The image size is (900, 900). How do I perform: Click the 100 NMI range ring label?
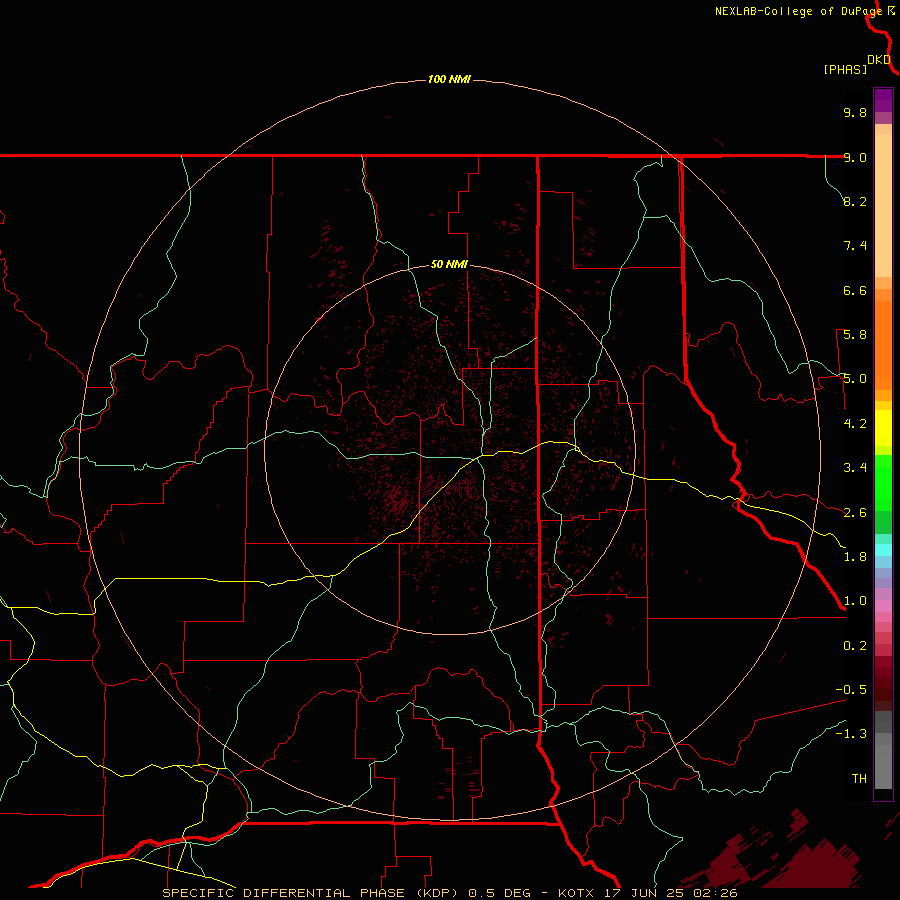[x=449, y=79]
